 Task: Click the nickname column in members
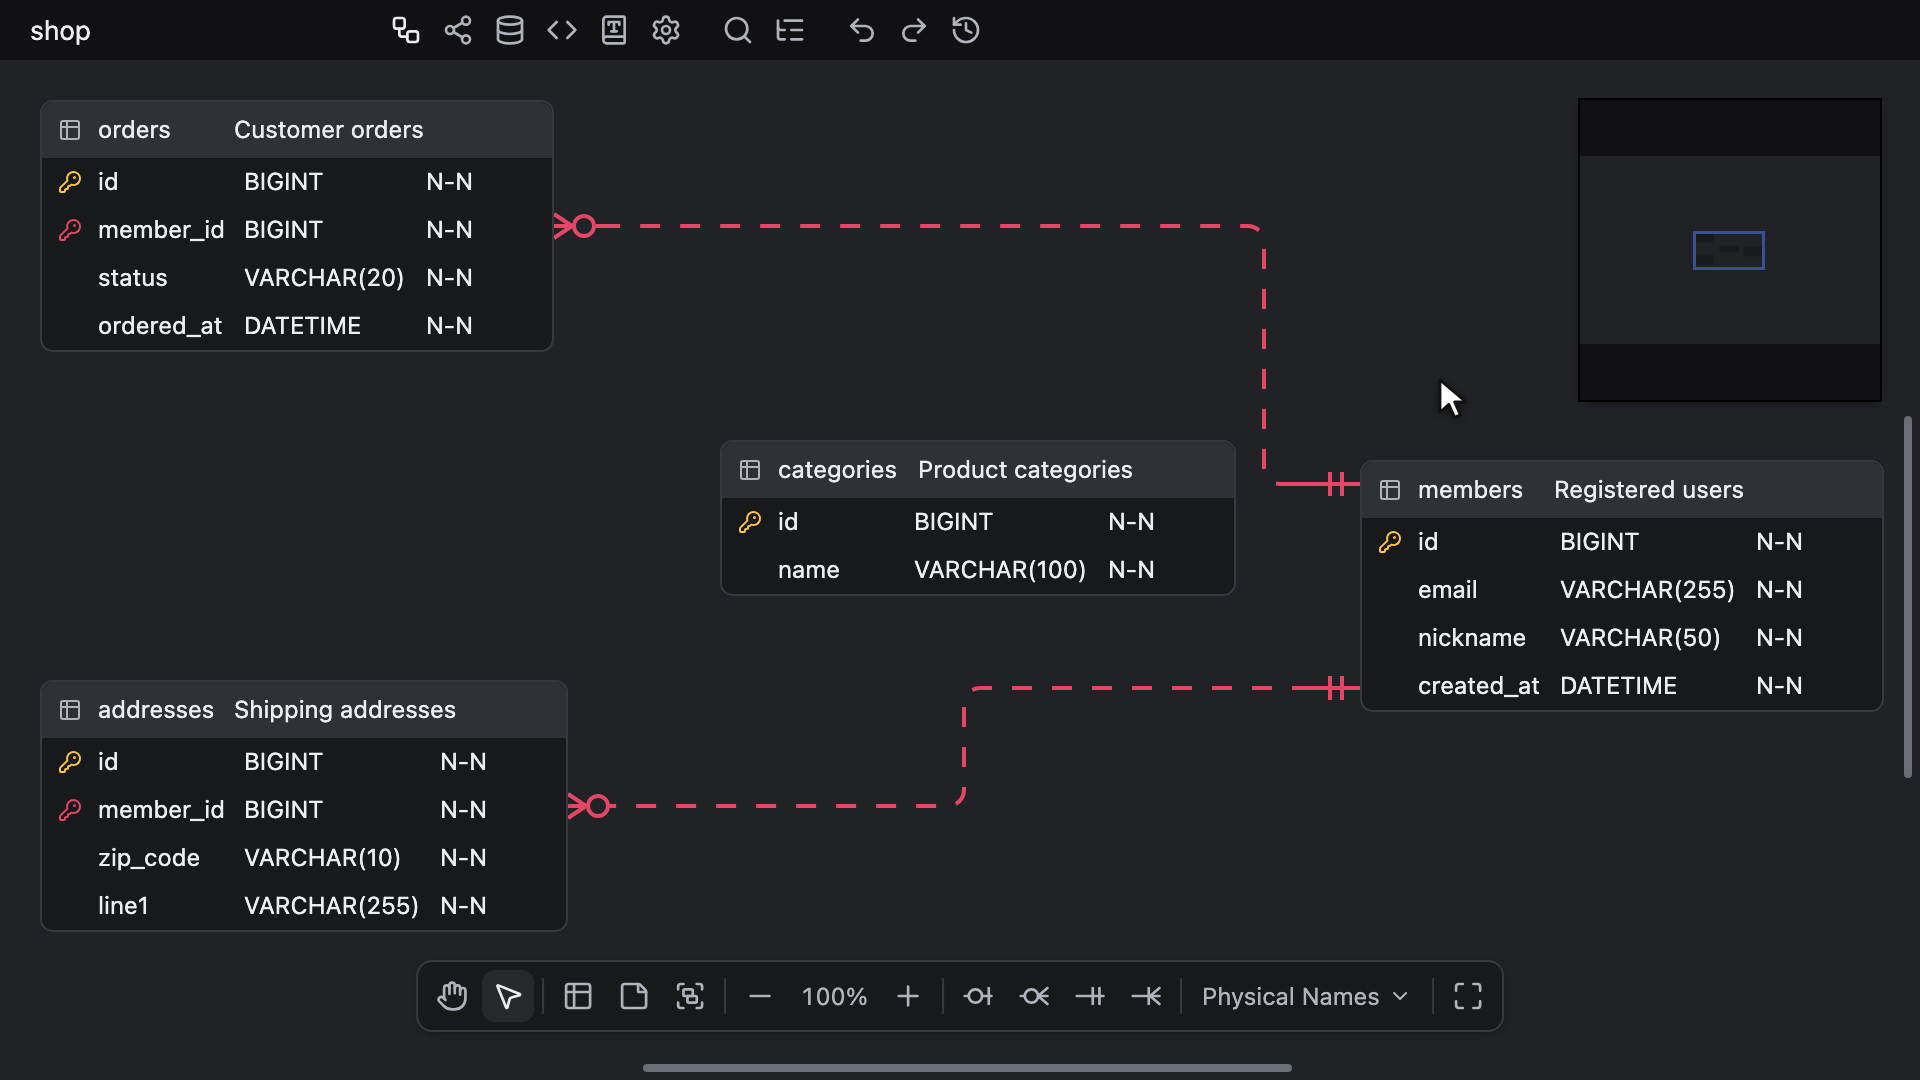tap(1622, 638)
